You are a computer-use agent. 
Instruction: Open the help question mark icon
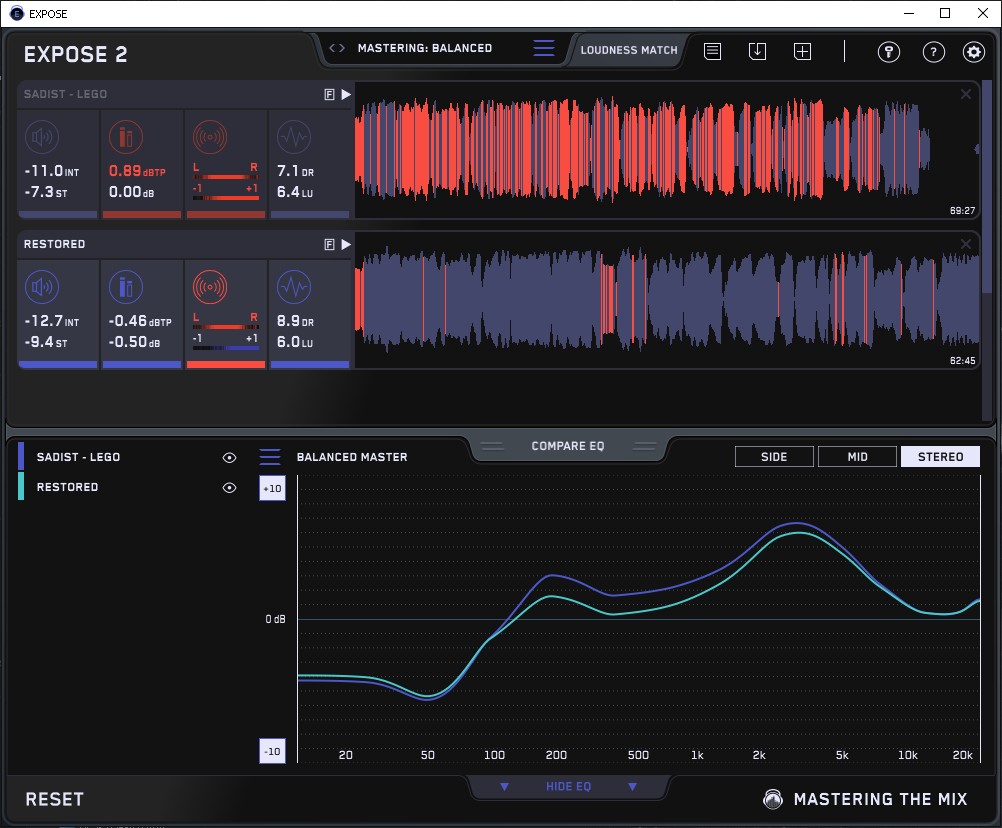pyautogui.click(x=933, y=51)
